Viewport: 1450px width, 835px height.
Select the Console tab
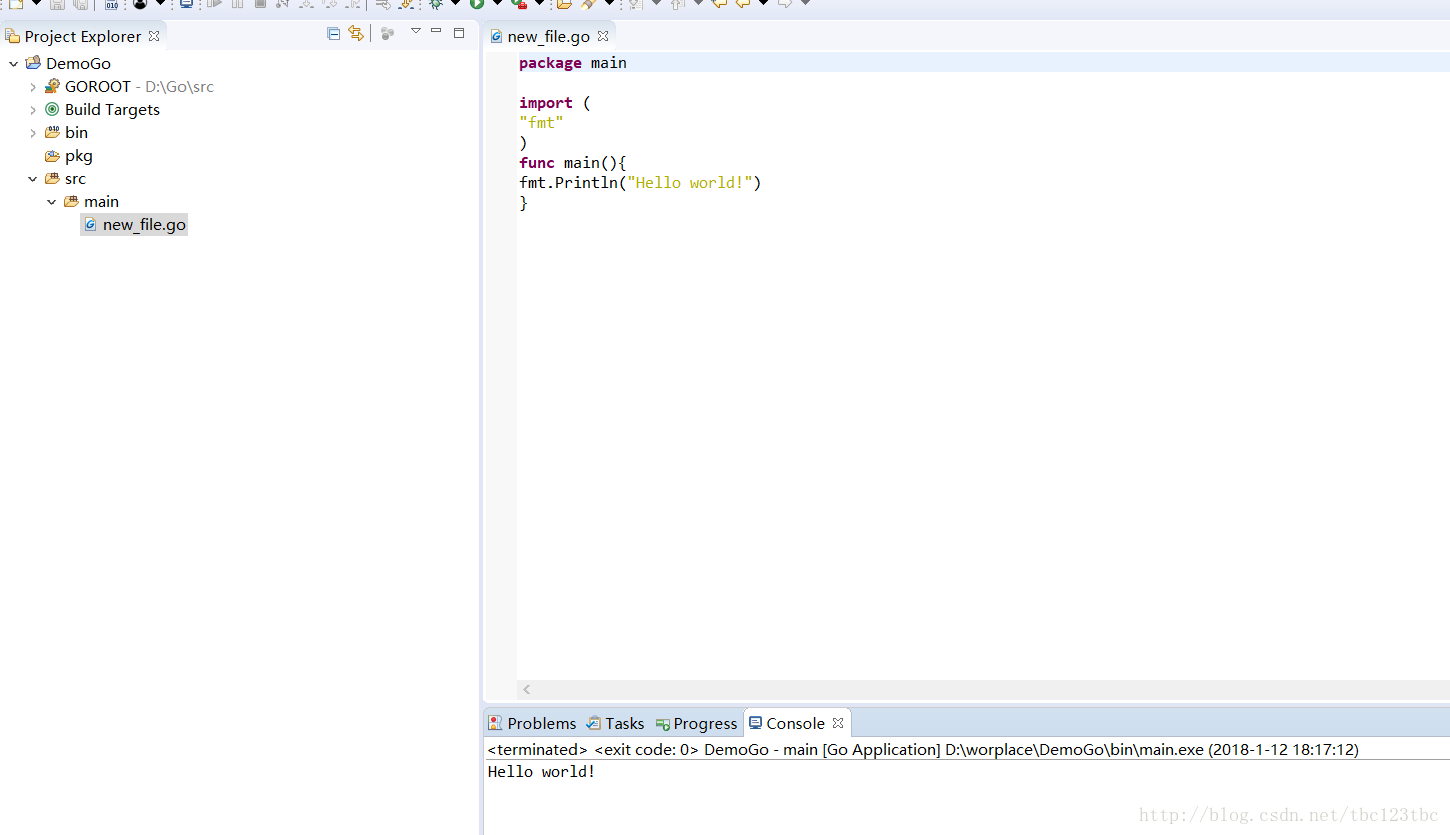click(x=787, y=723)
